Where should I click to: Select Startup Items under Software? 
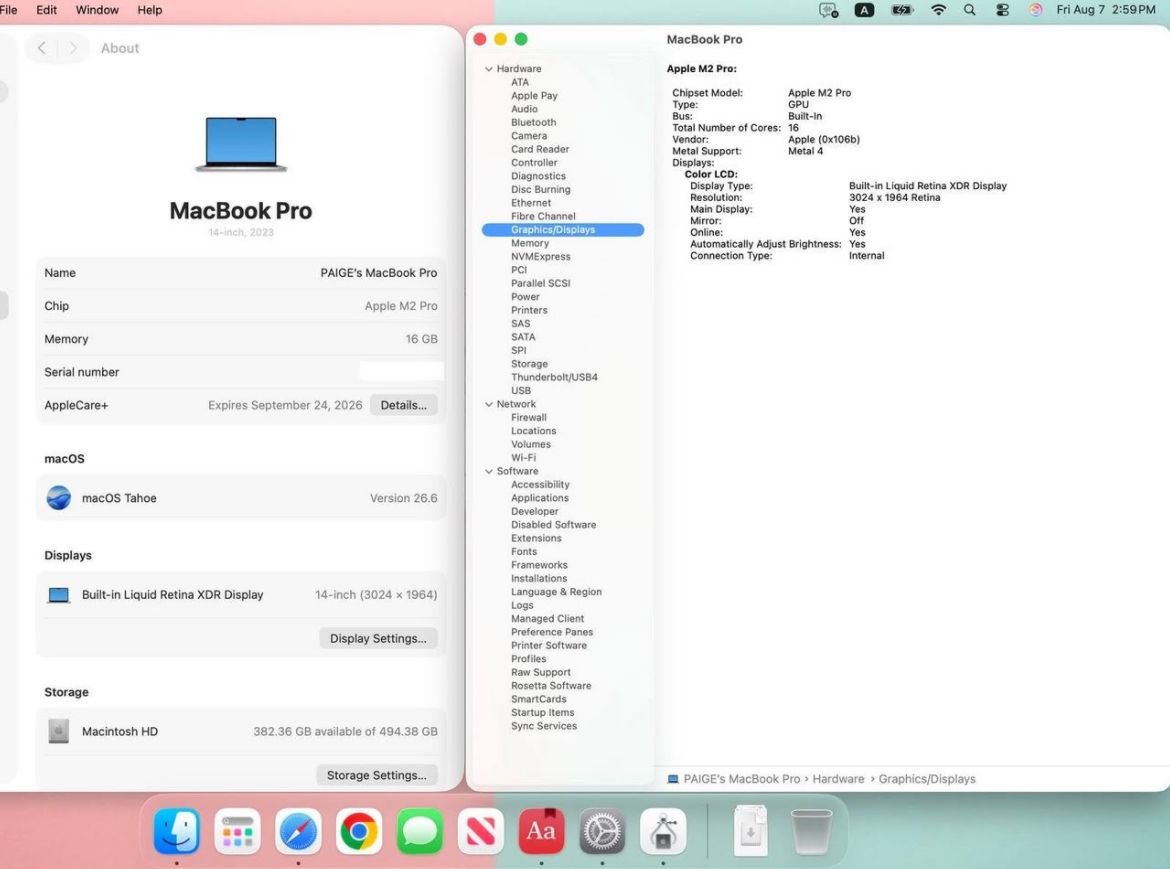pos(542,712)
